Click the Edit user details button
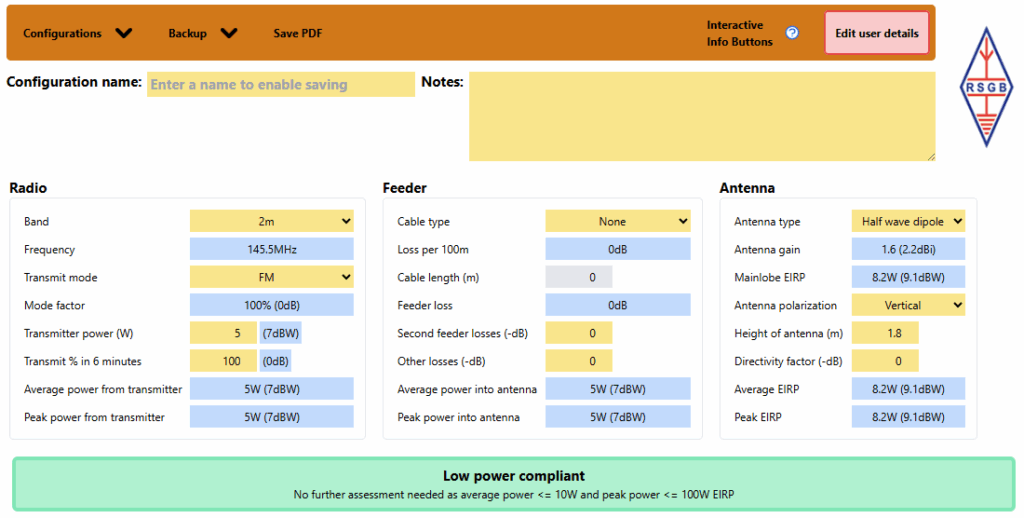 (876, 33)
